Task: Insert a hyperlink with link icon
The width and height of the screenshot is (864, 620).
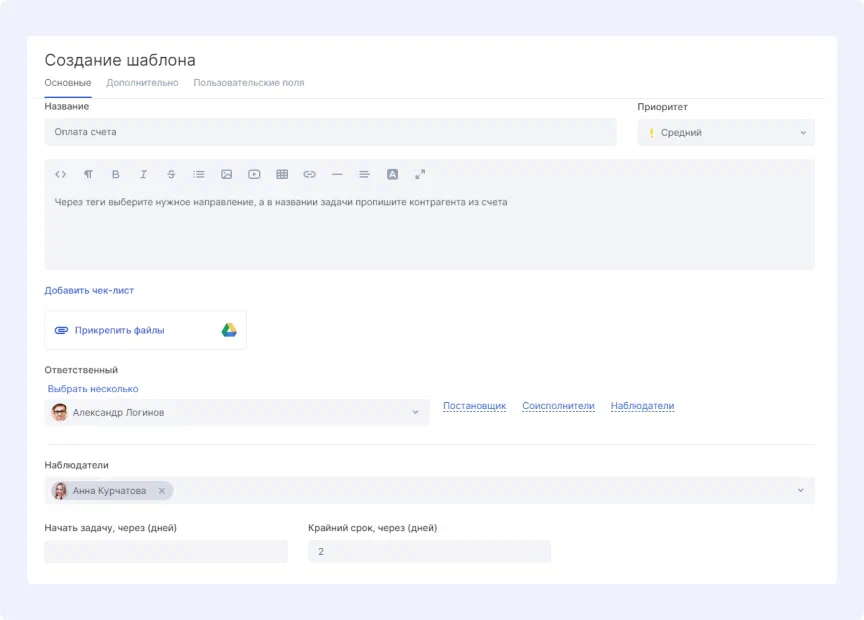Action: [310, 174]
